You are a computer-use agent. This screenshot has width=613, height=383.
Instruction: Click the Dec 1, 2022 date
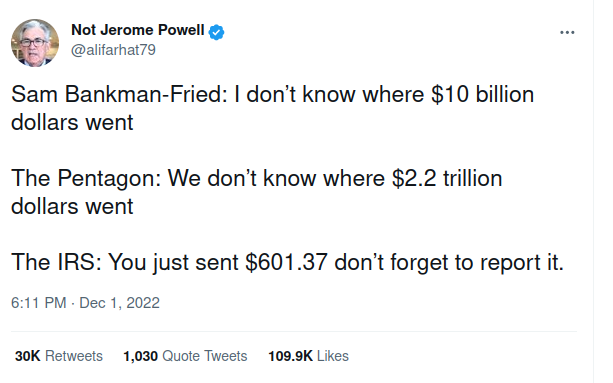(119, 303)
